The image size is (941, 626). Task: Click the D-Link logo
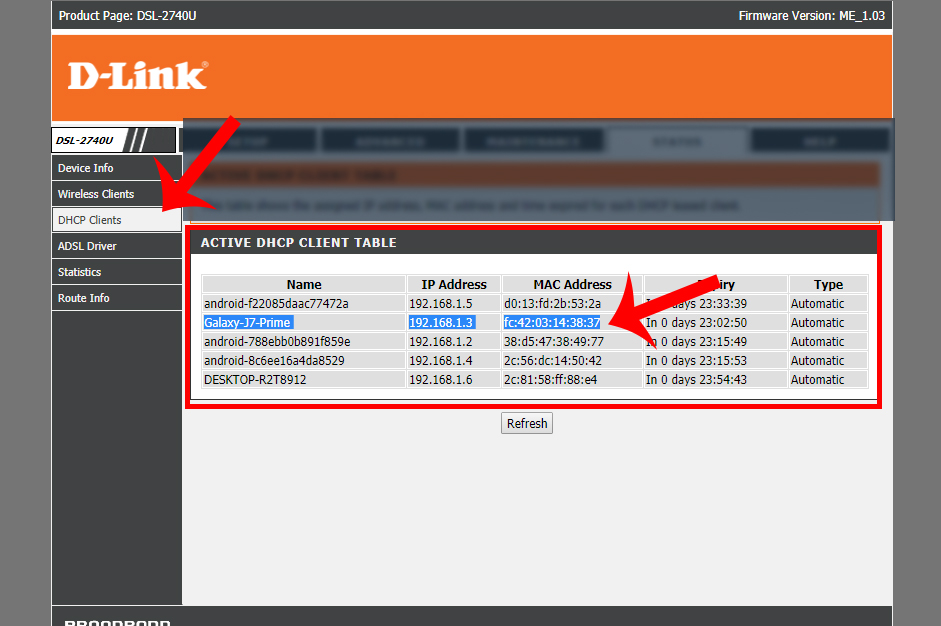(x=138, y=76)
